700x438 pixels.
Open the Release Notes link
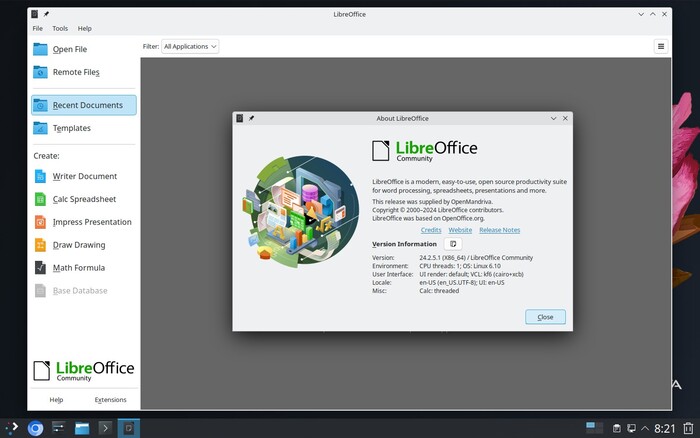point(500,230)
